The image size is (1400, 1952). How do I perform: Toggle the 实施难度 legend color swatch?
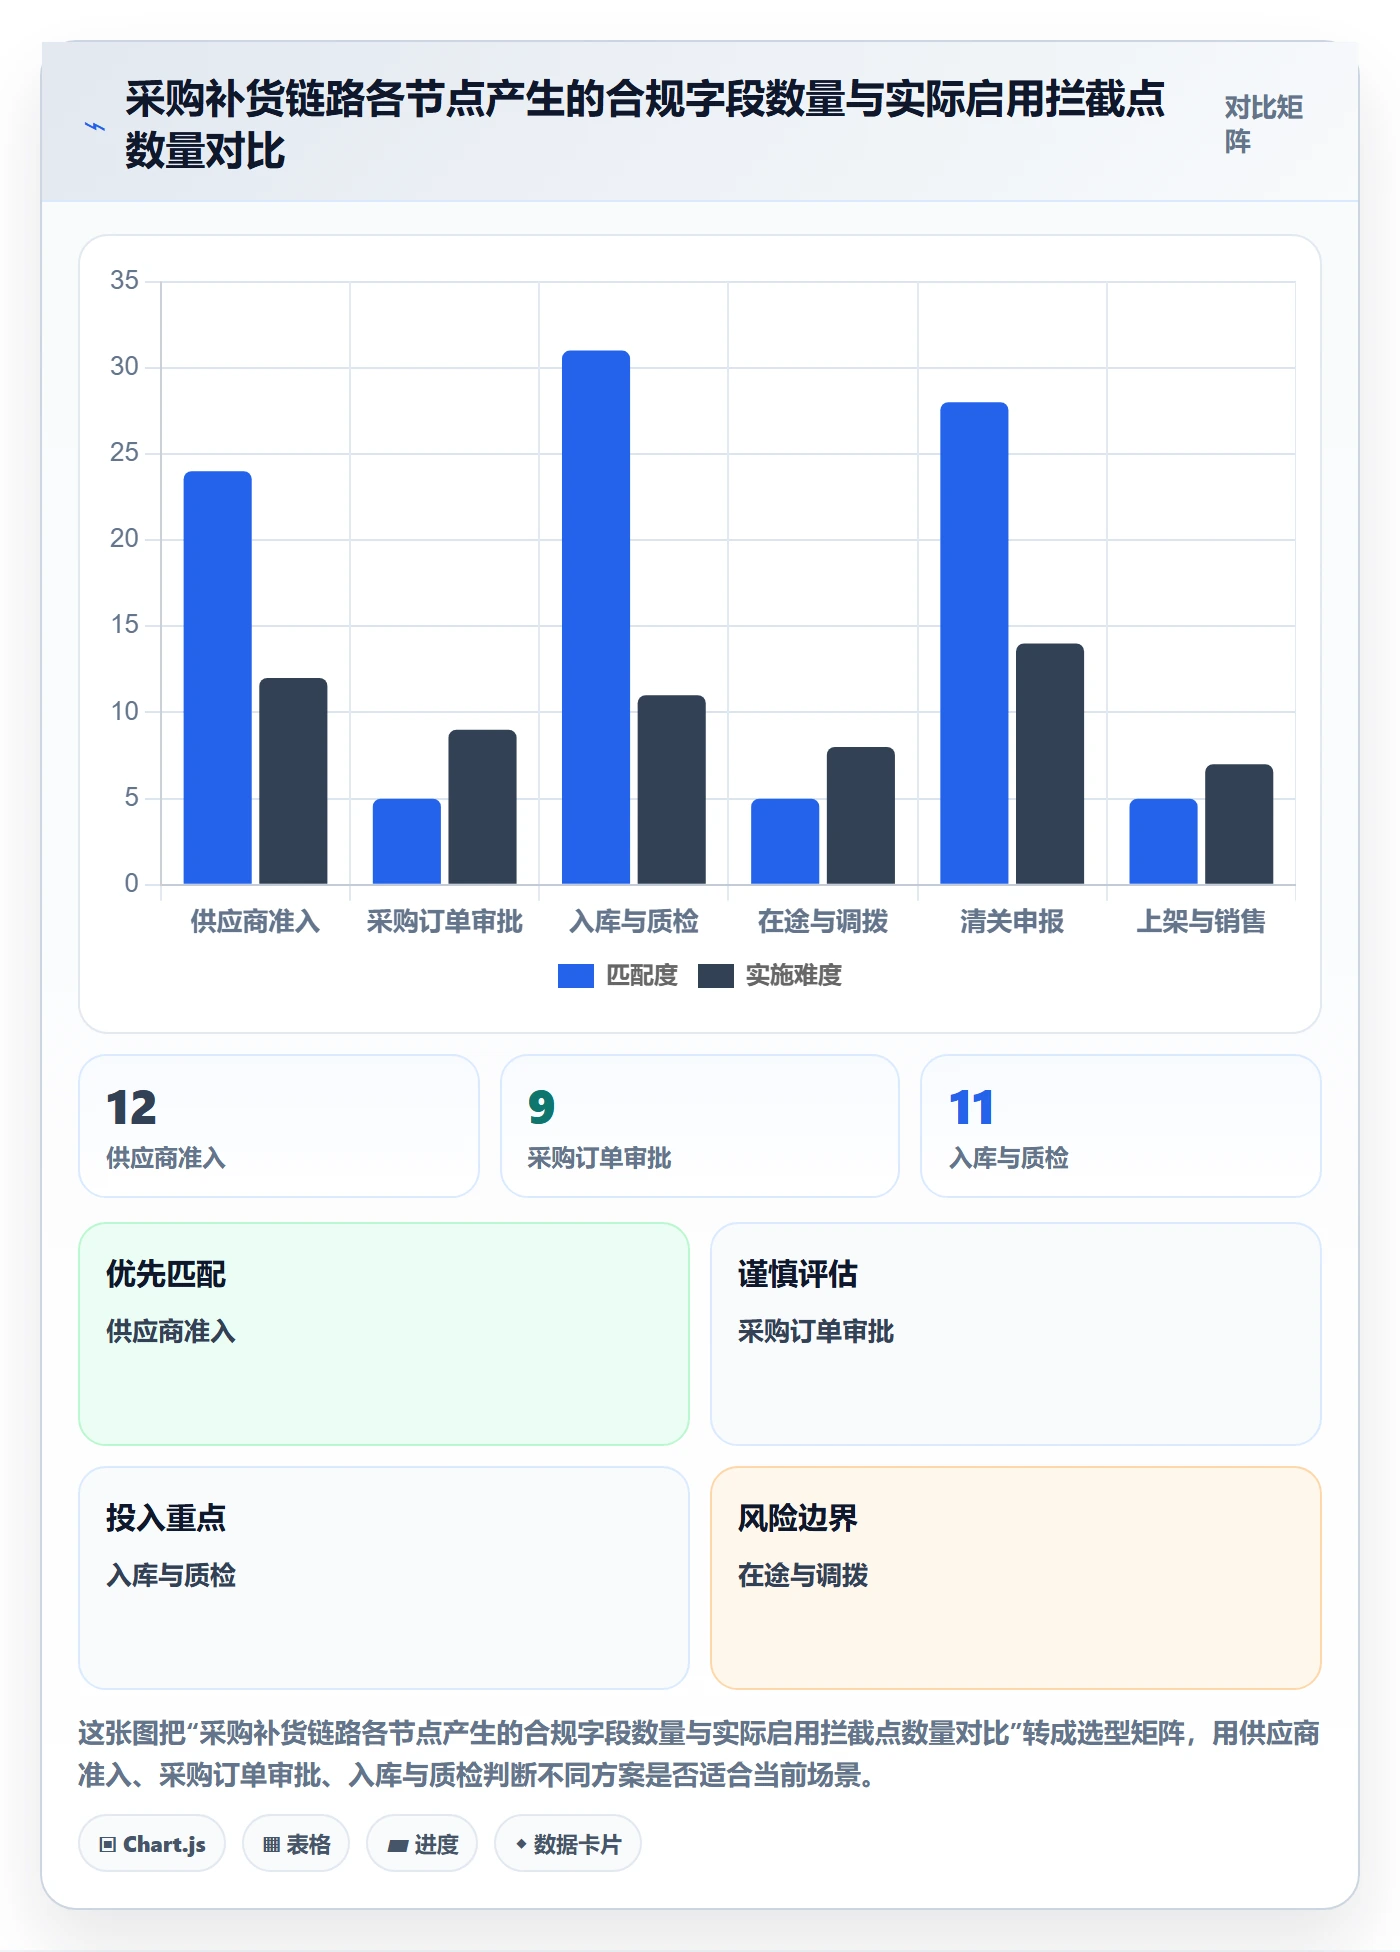[716, 976]
